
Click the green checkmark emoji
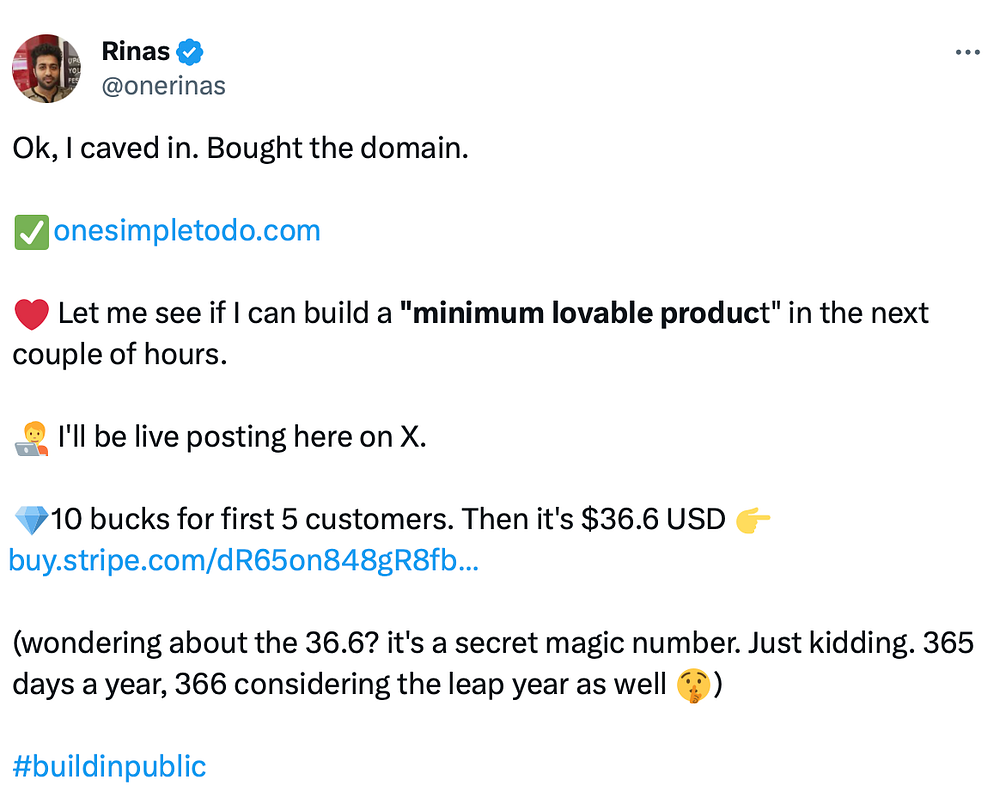(x=29, y=232)
